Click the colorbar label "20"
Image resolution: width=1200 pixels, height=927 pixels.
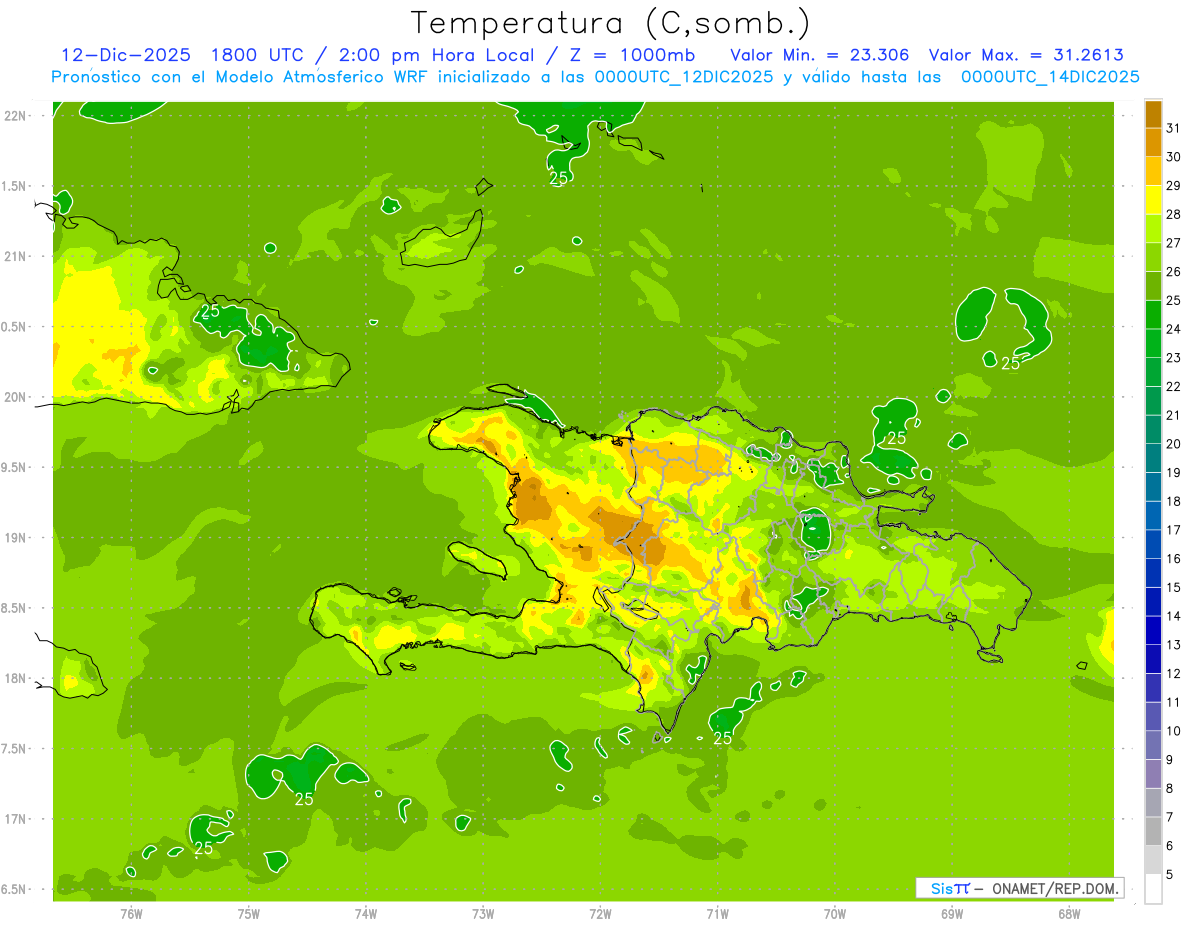pyautogui.click(x=1174, y=444)
